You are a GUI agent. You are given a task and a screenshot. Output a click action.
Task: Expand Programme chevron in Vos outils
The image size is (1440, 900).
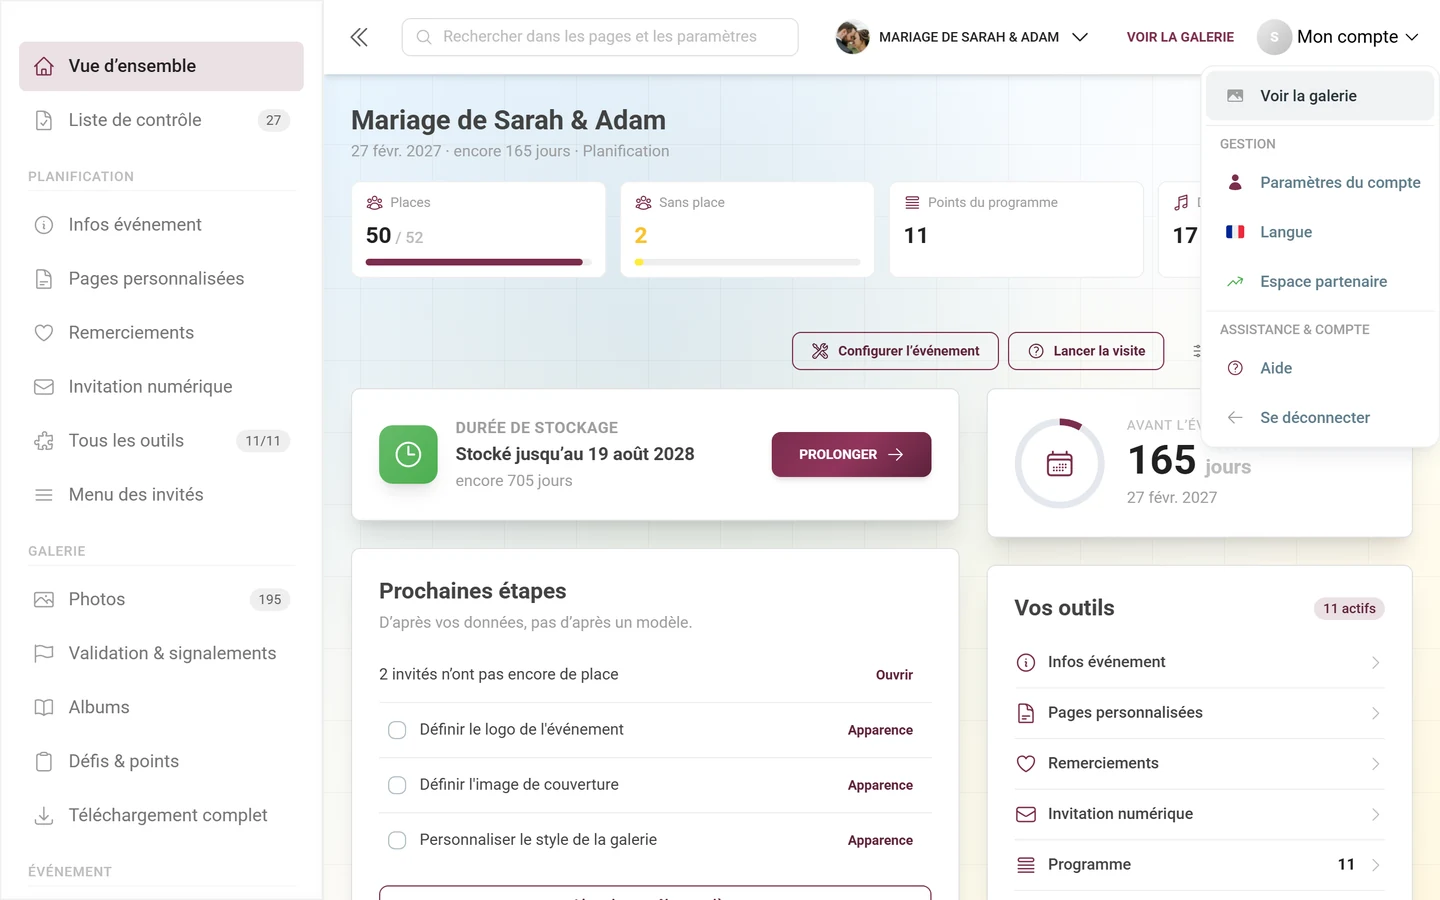pos(1376,865)
